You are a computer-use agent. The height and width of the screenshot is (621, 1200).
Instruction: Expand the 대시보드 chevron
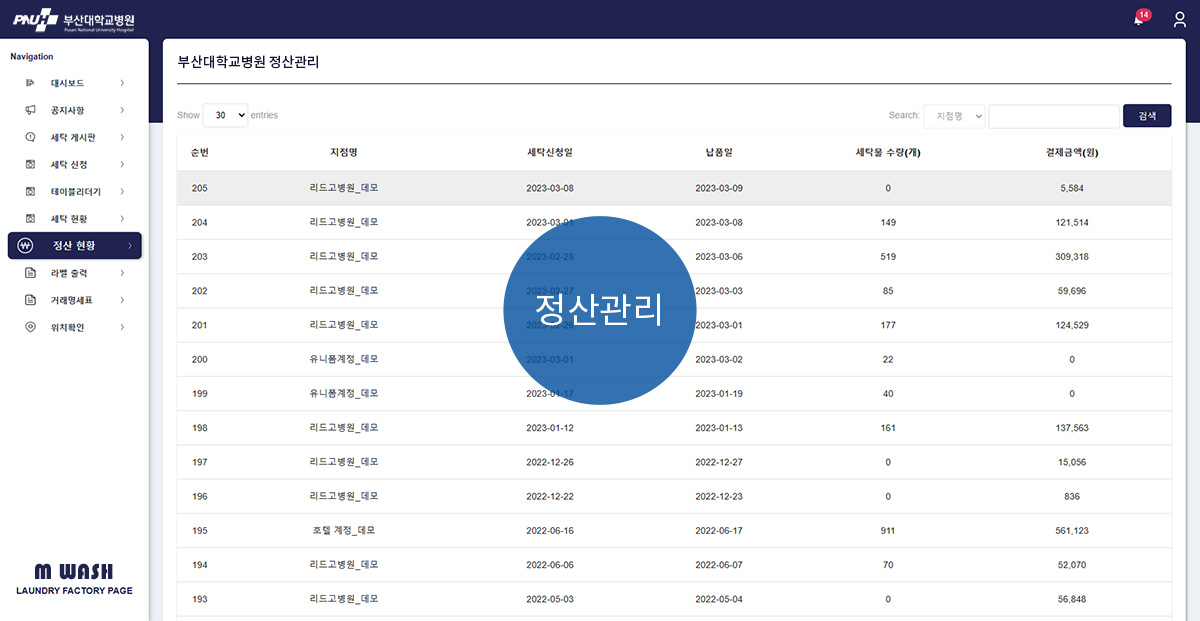122,83
